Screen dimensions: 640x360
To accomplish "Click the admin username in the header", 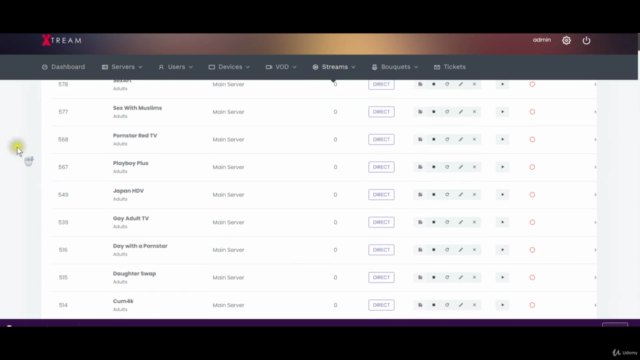I will point(542,40).
